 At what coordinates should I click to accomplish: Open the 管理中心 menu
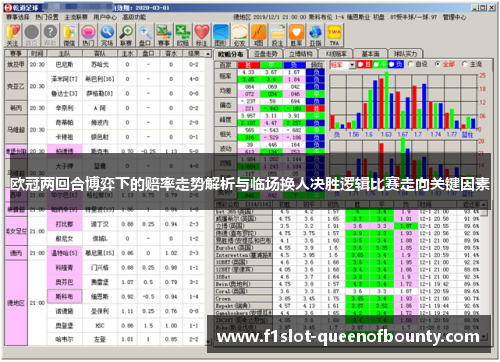[x=454, y=17]
